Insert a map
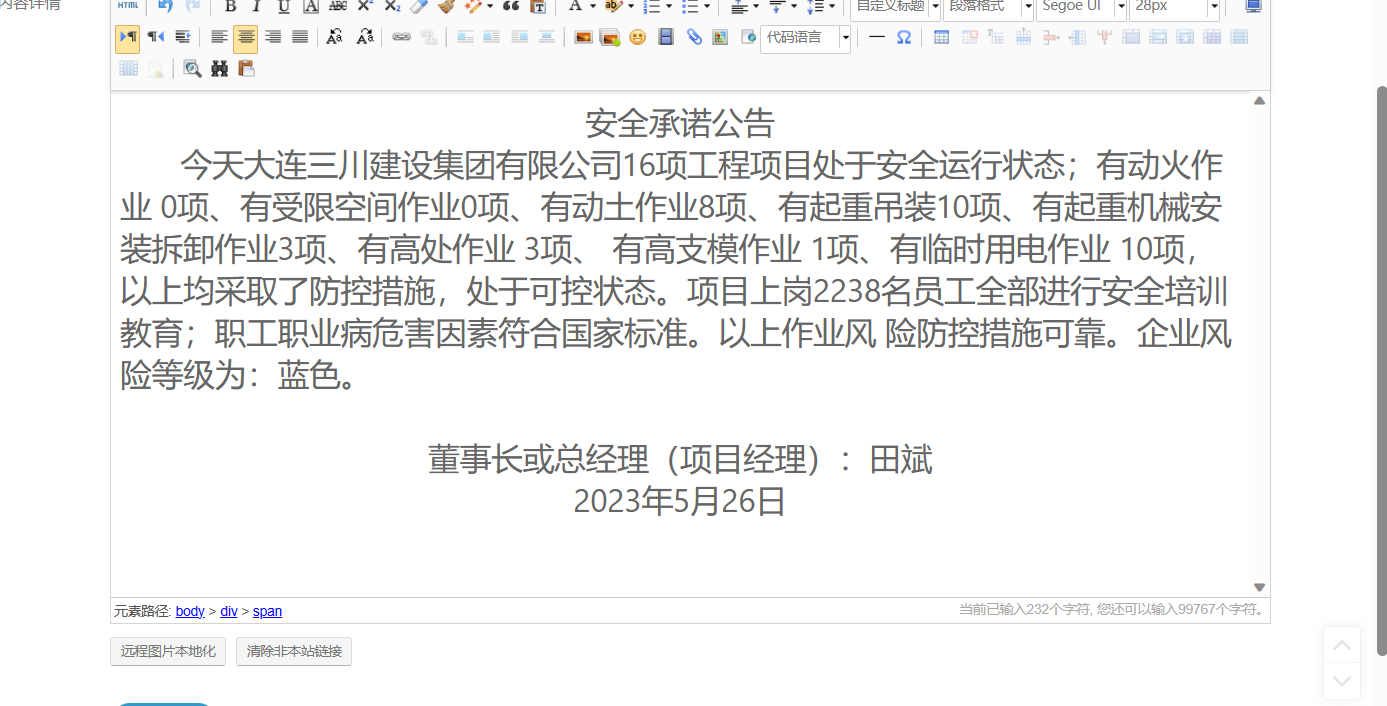Screen dimensions: 1387x706 tap(720, 38)
